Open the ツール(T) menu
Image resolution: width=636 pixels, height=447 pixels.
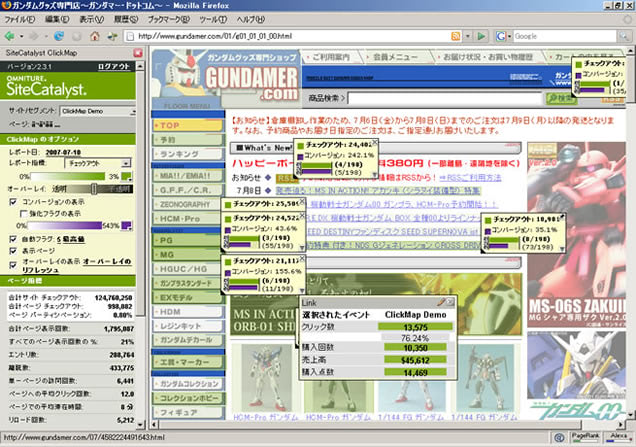tap(213, 19)
